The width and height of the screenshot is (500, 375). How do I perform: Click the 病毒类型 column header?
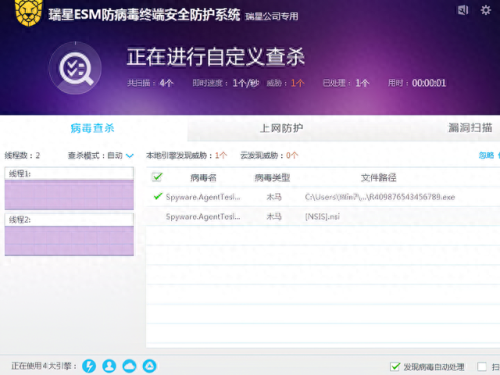point(272,178)
